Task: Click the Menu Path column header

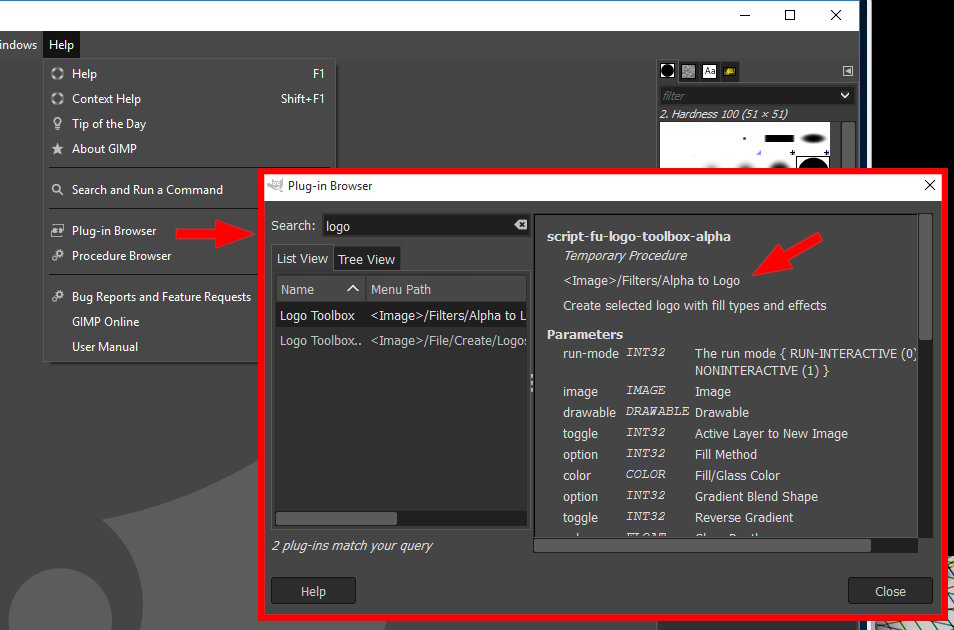Action: [447, 289]
